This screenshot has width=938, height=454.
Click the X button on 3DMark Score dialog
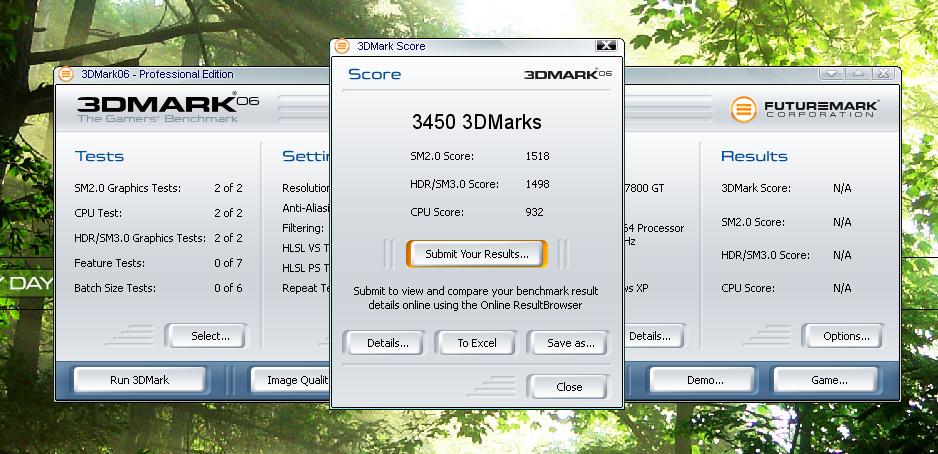pos(606,45)
